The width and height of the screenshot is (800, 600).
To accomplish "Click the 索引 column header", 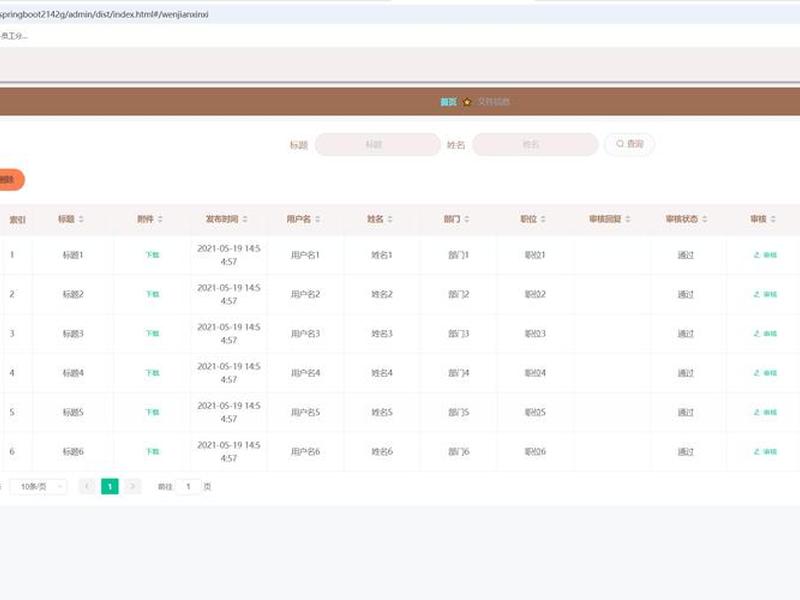I will click(17, 219).
